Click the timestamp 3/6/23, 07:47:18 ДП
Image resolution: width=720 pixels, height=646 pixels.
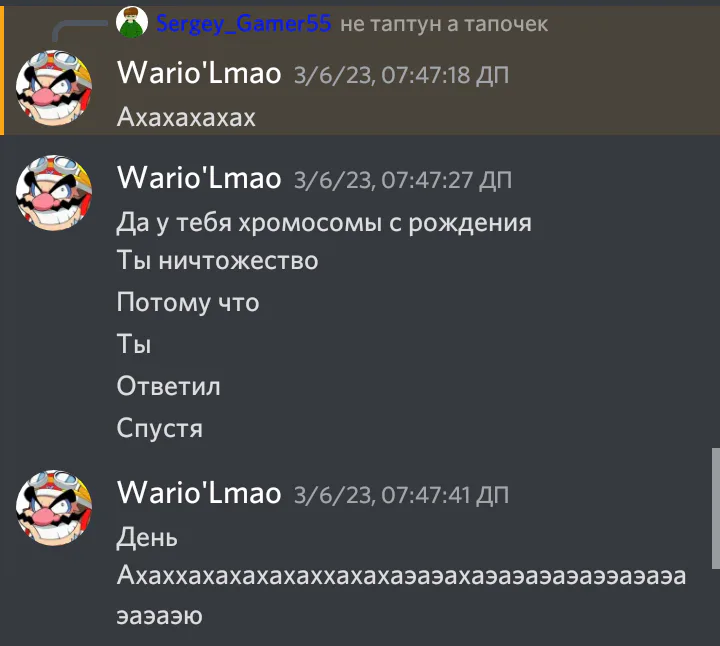coord(401,75)
